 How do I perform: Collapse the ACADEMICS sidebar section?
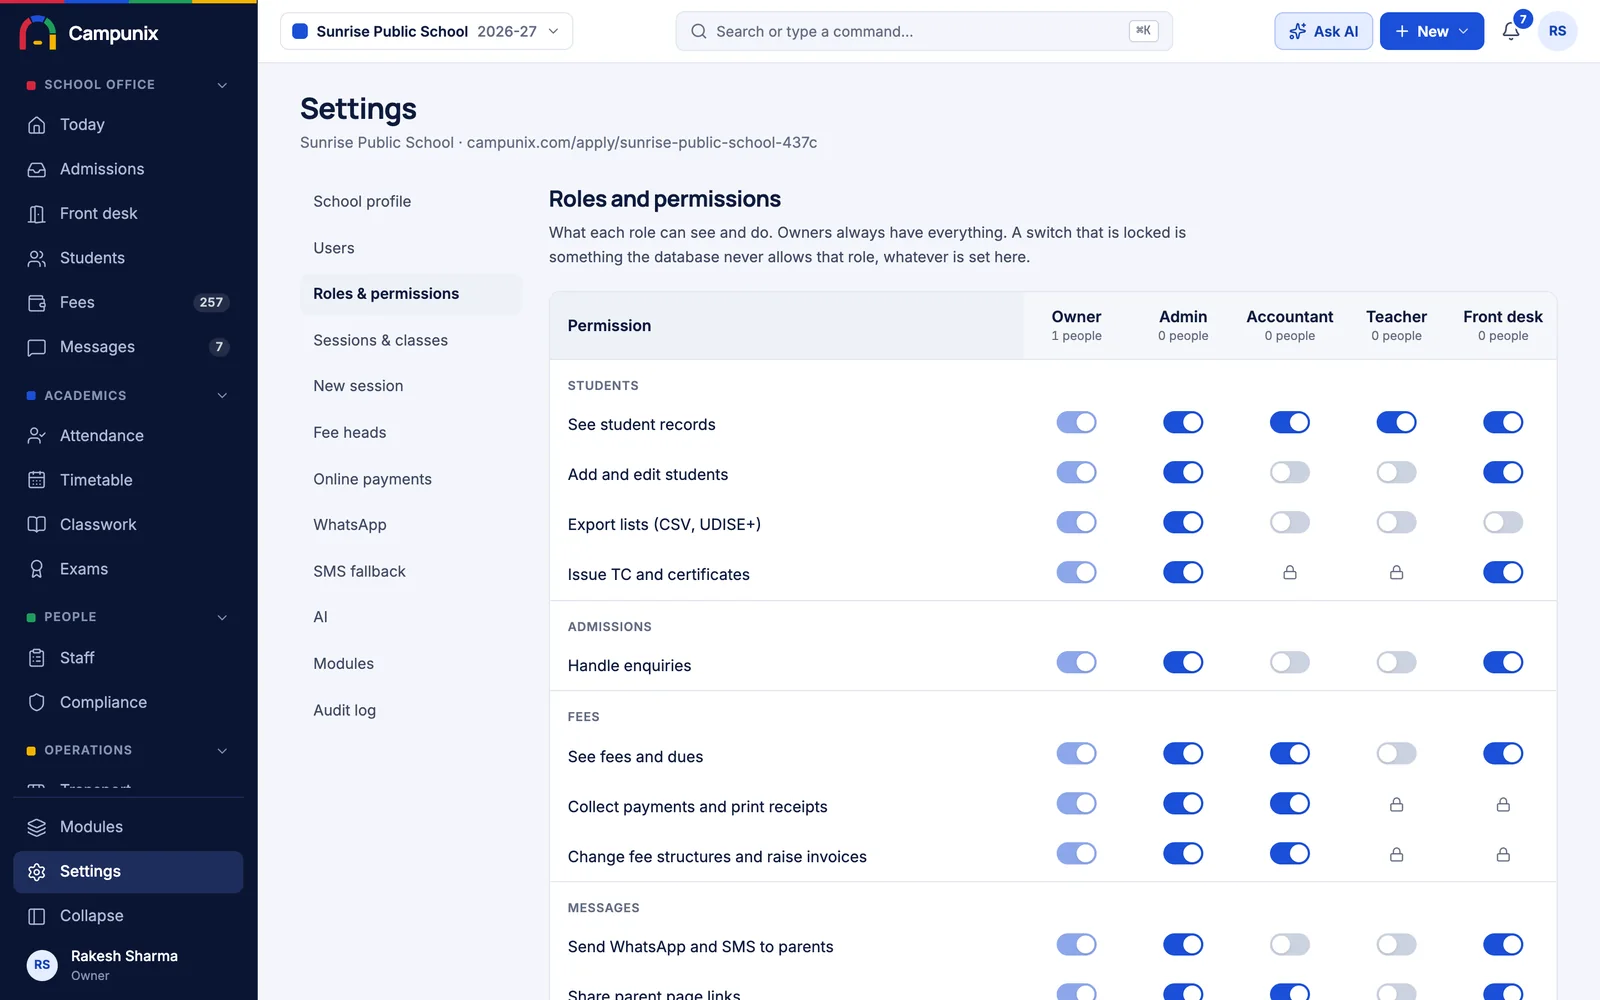[x=222, y=396]
